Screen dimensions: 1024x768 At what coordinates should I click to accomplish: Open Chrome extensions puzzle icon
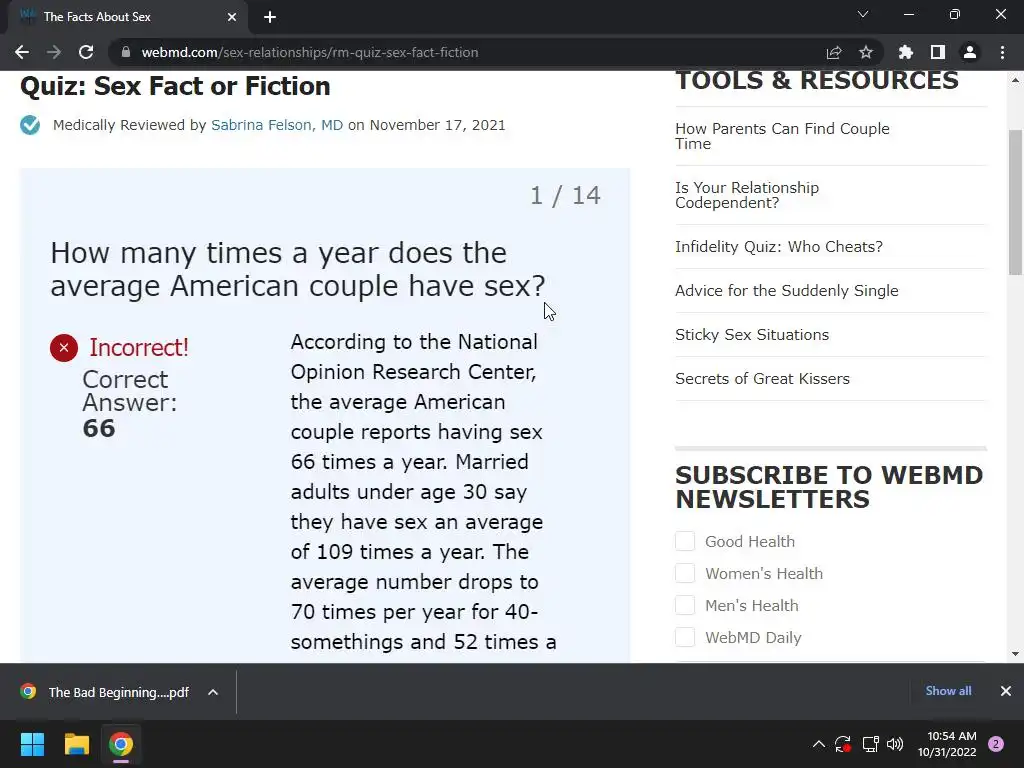[906, 52]
